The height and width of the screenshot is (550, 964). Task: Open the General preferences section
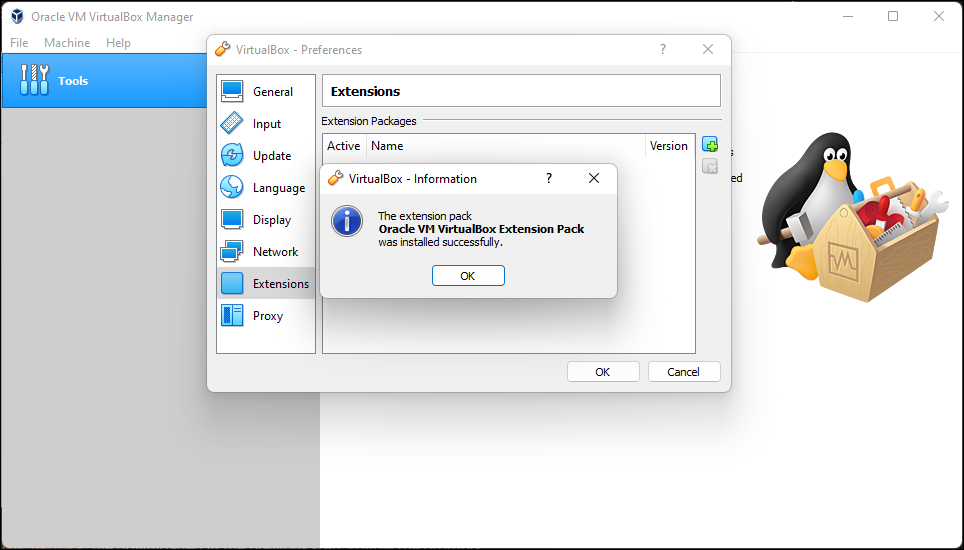265,92
